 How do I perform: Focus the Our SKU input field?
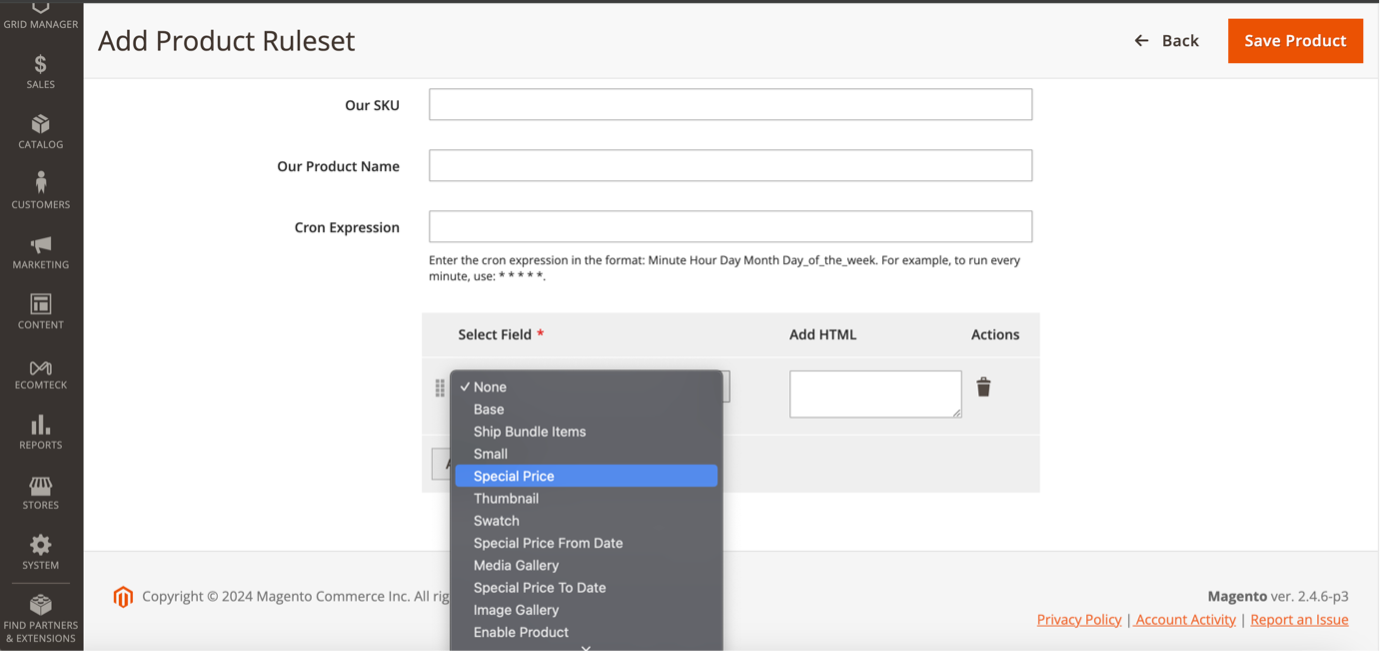coord(730,104)
